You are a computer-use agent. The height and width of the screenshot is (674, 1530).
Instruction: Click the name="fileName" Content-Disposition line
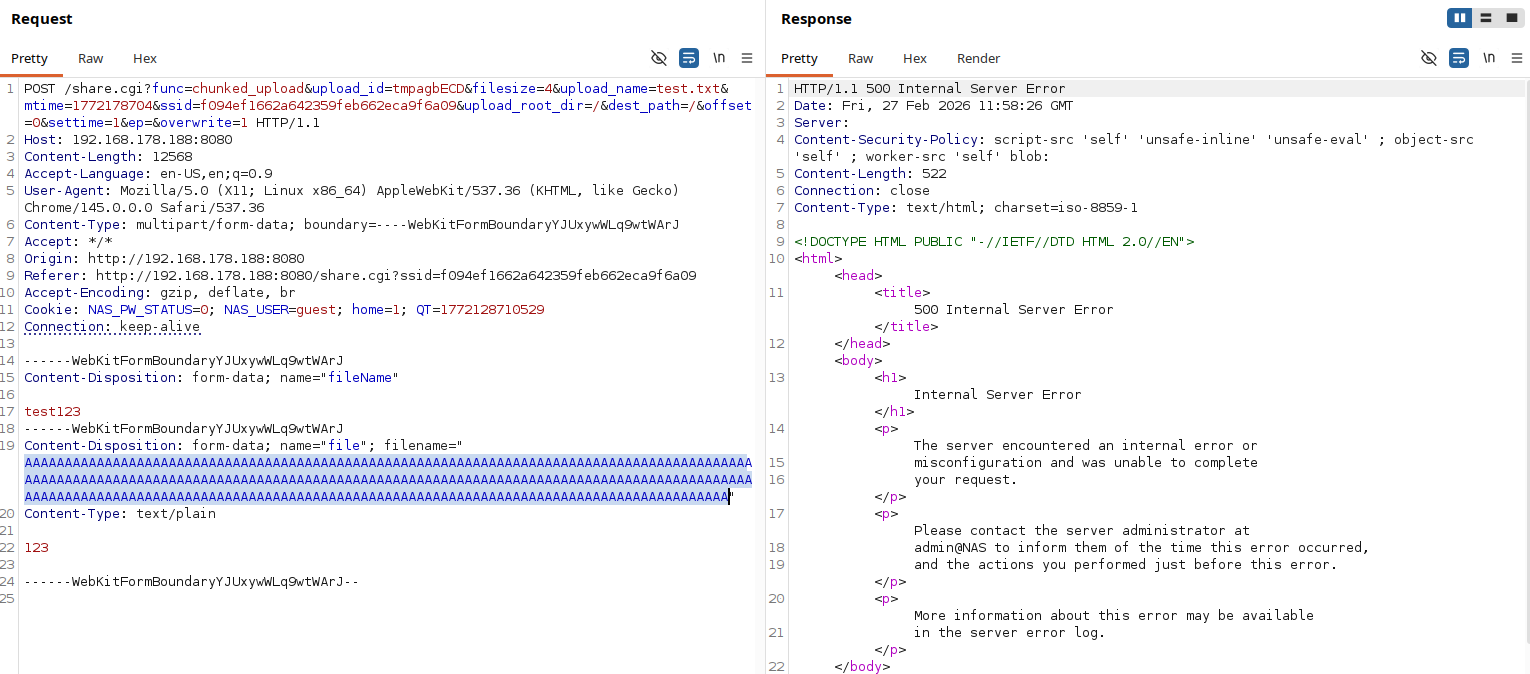[x=212, y=377]
